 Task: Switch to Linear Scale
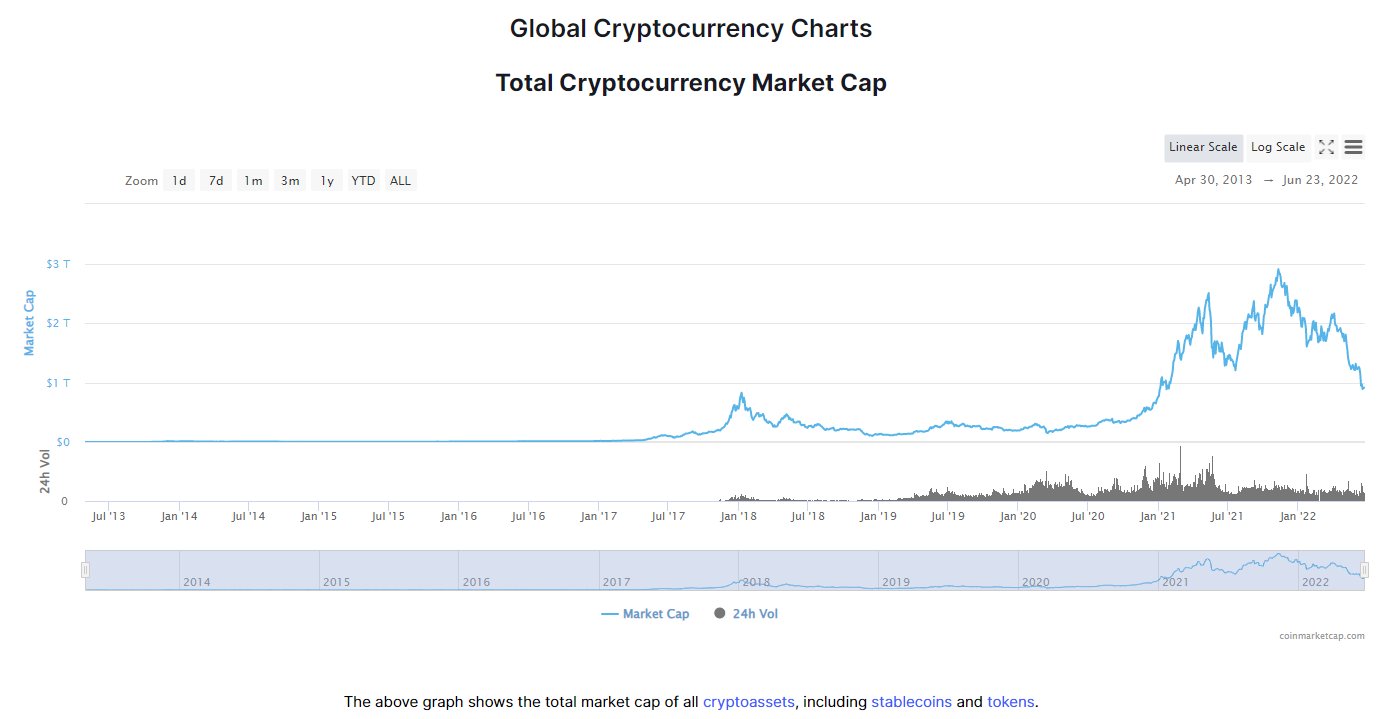pos(1203,147)
